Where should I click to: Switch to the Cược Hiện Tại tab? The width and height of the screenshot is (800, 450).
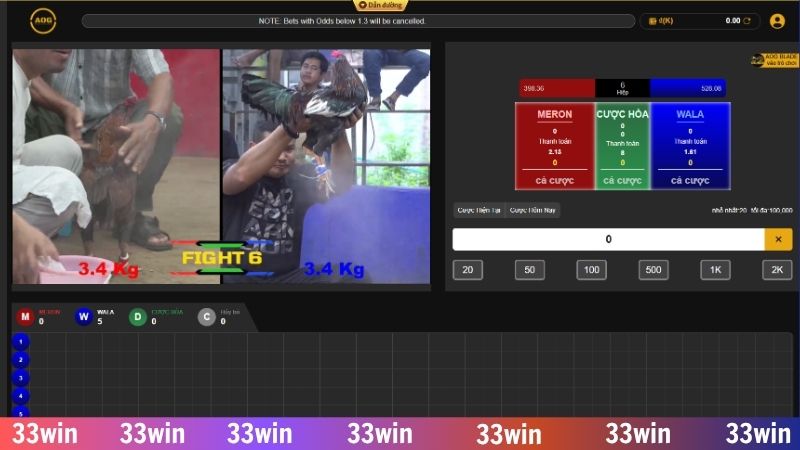(x=479, y=210)
